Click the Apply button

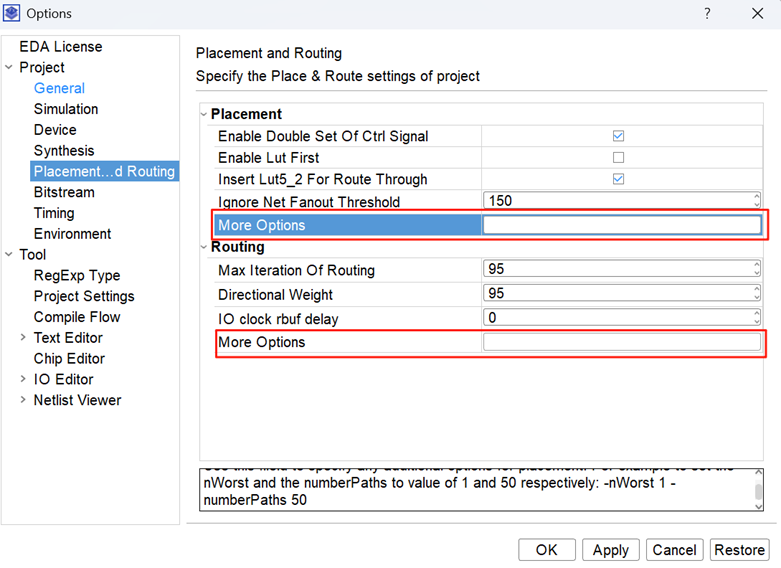[610, 550]
